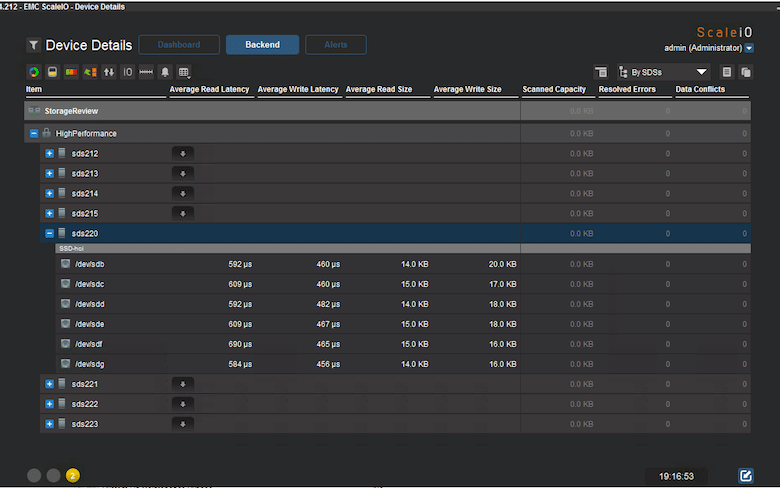Image resolution: width=780 pixels, height=488 pixels.
Task: Click the 19:16:53 clock display
Action: 676,477
